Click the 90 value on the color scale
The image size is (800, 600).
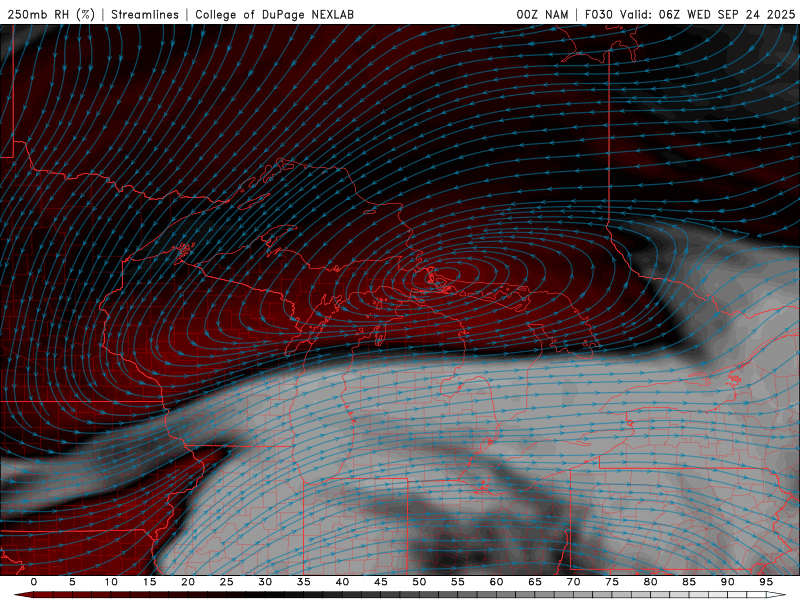727,582
